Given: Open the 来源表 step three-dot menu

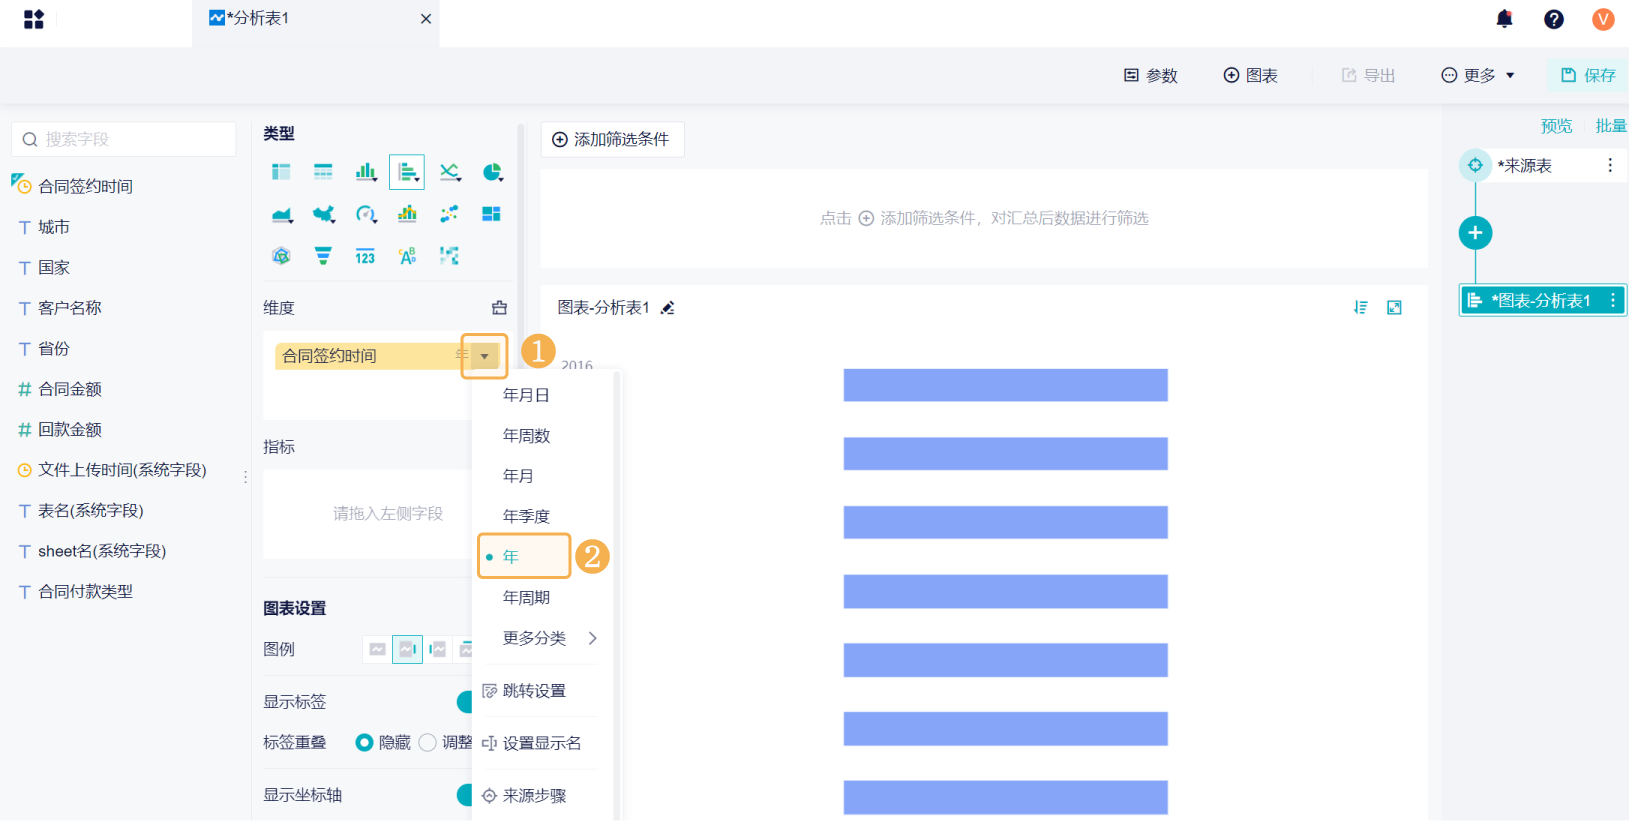Looking at the screenshot, I should coord(1610,165).
